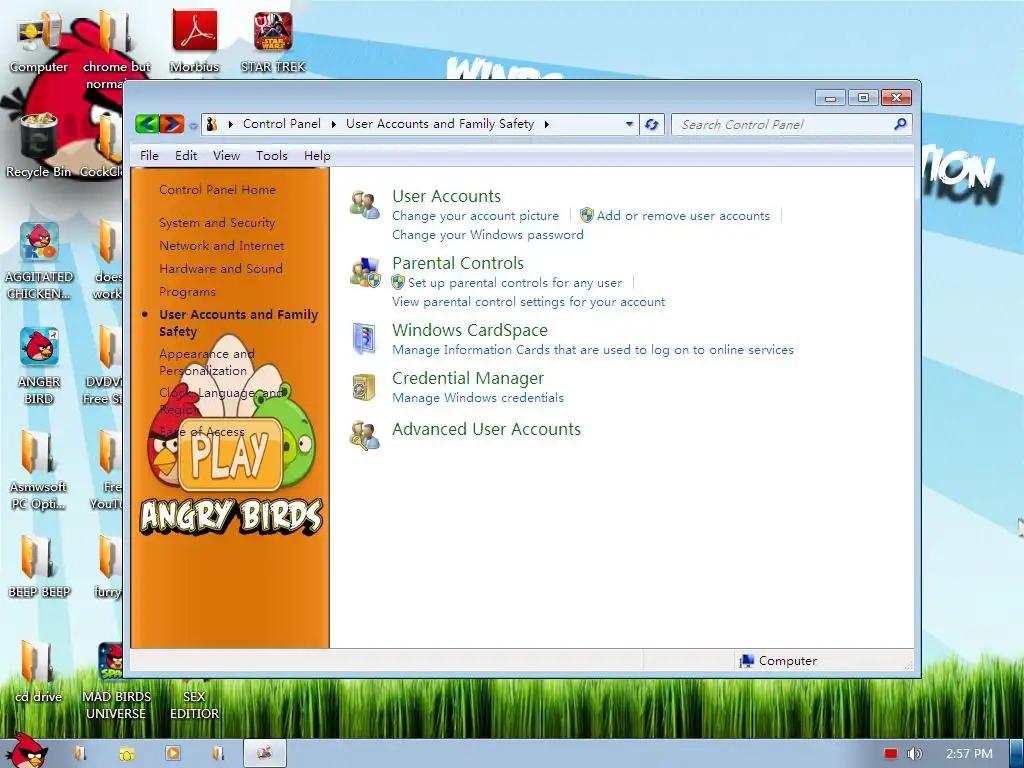This screenshot has height=768, width=1024.
Task: Select the Asmwsoft PC Optimizer desktop icon
Action: point(39,470)
